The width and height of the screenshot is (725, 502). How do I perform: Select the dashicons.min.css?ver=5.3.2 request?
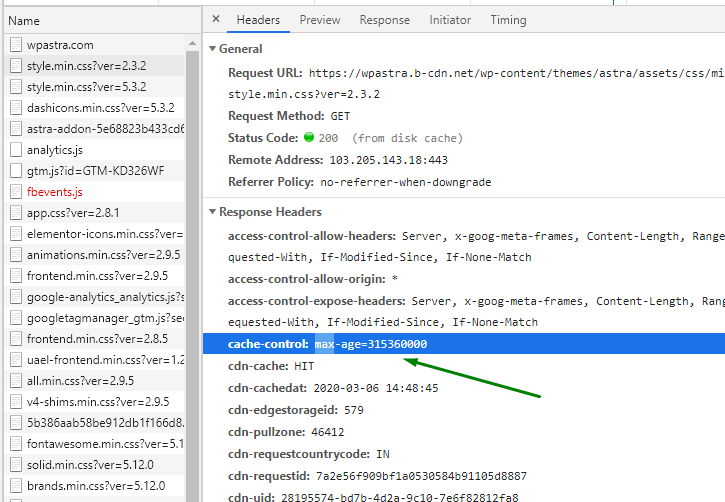pos(94,108)
